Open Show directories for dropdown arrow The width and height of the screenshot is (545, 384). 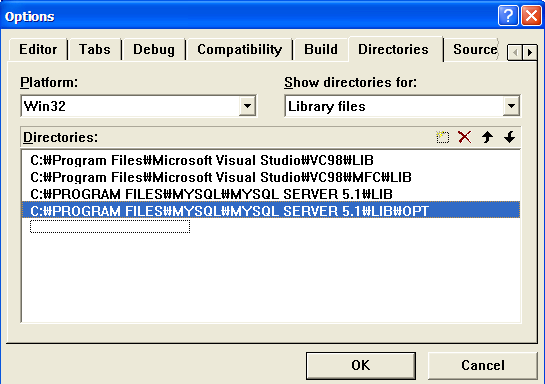(511, 106)
